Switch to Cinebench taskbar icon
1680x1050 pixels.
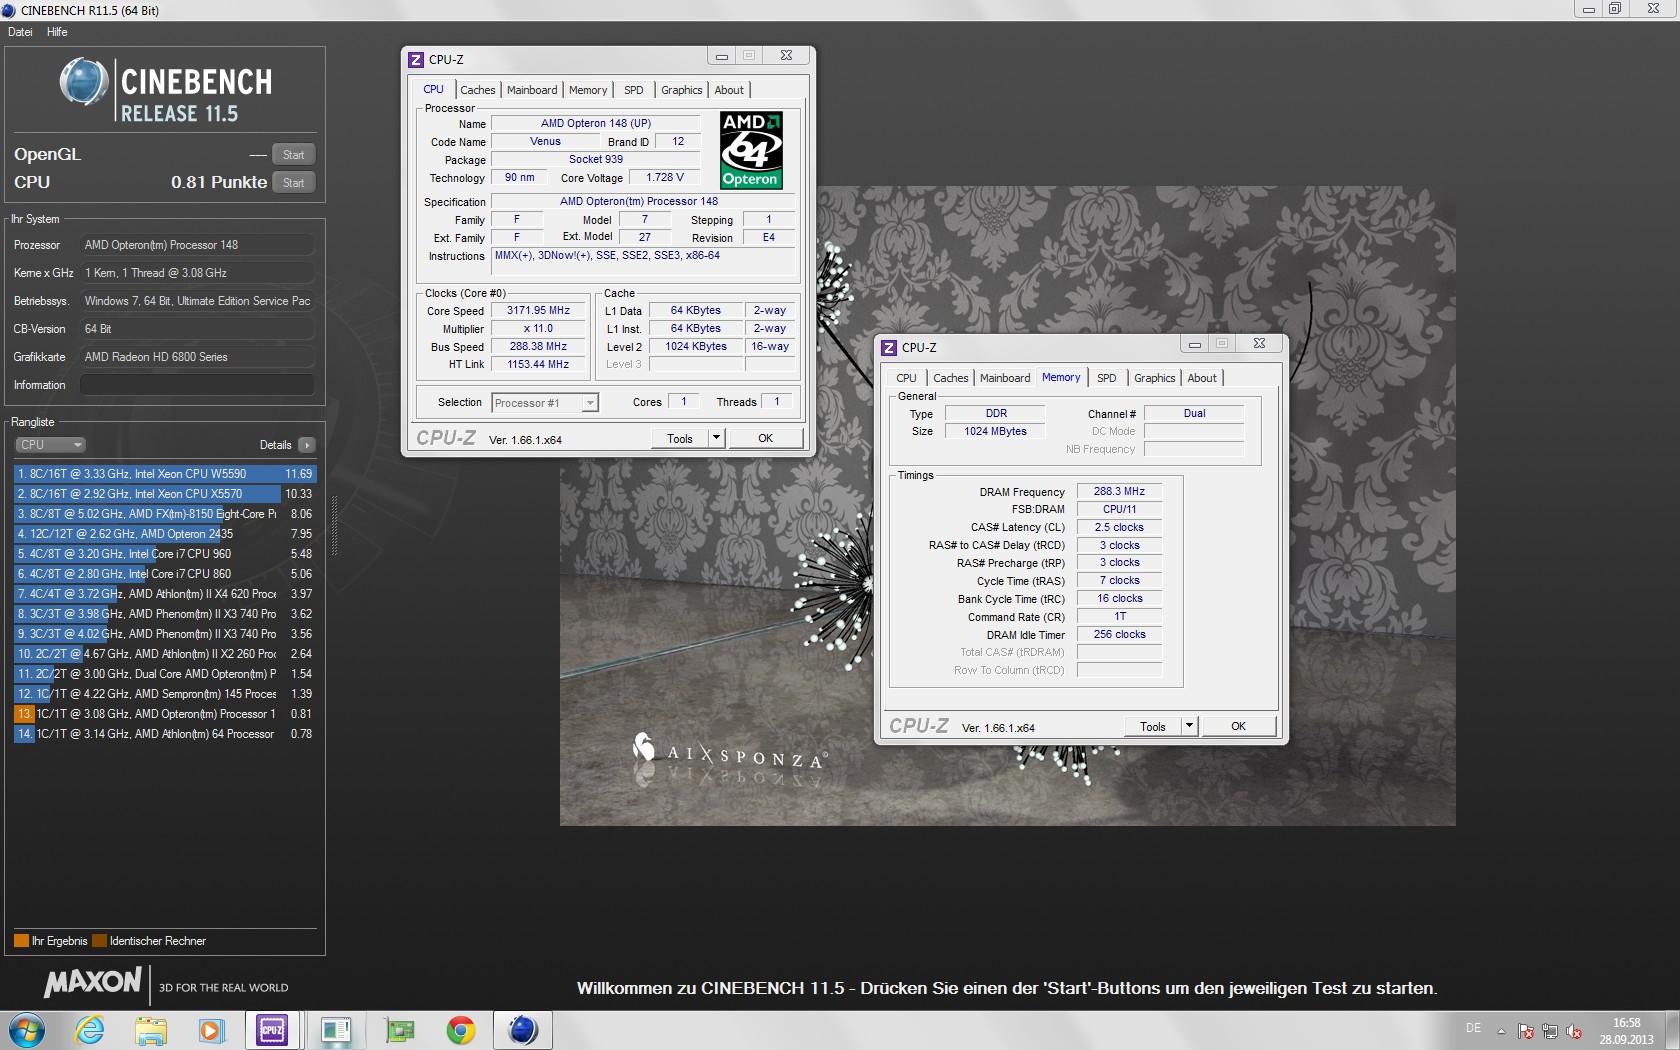[x=523, y=1030]
